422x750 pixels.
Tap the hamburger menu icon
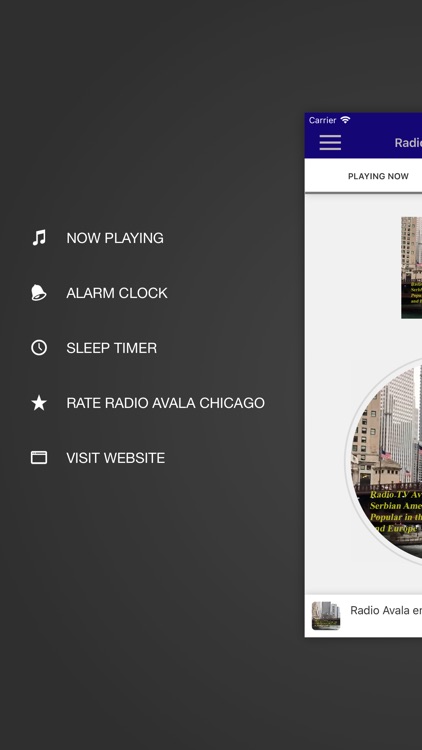coord(330,143)
